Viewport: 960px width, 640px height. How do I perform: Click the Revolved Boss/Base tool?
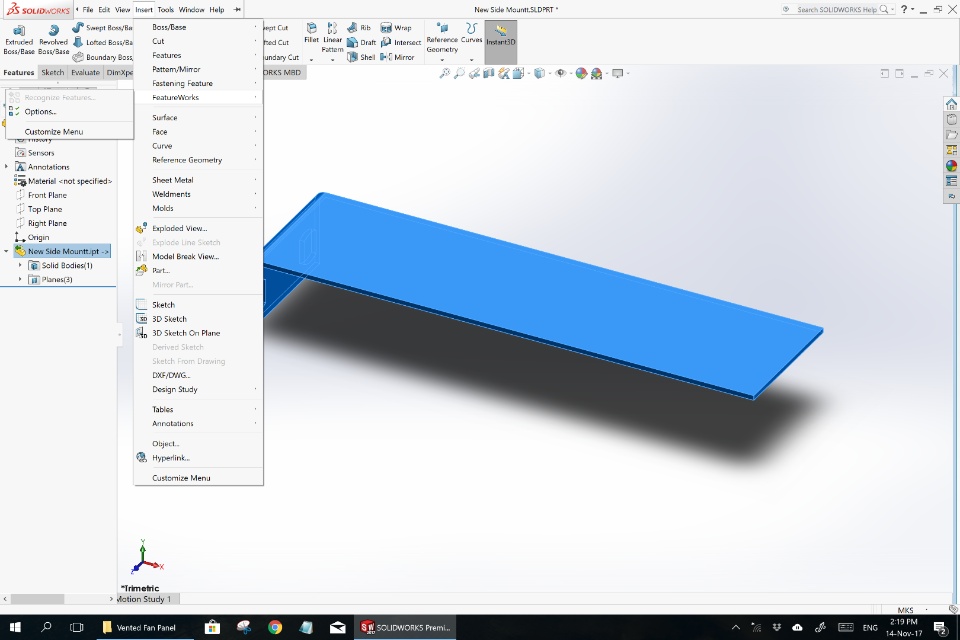[x=53, y=40]
